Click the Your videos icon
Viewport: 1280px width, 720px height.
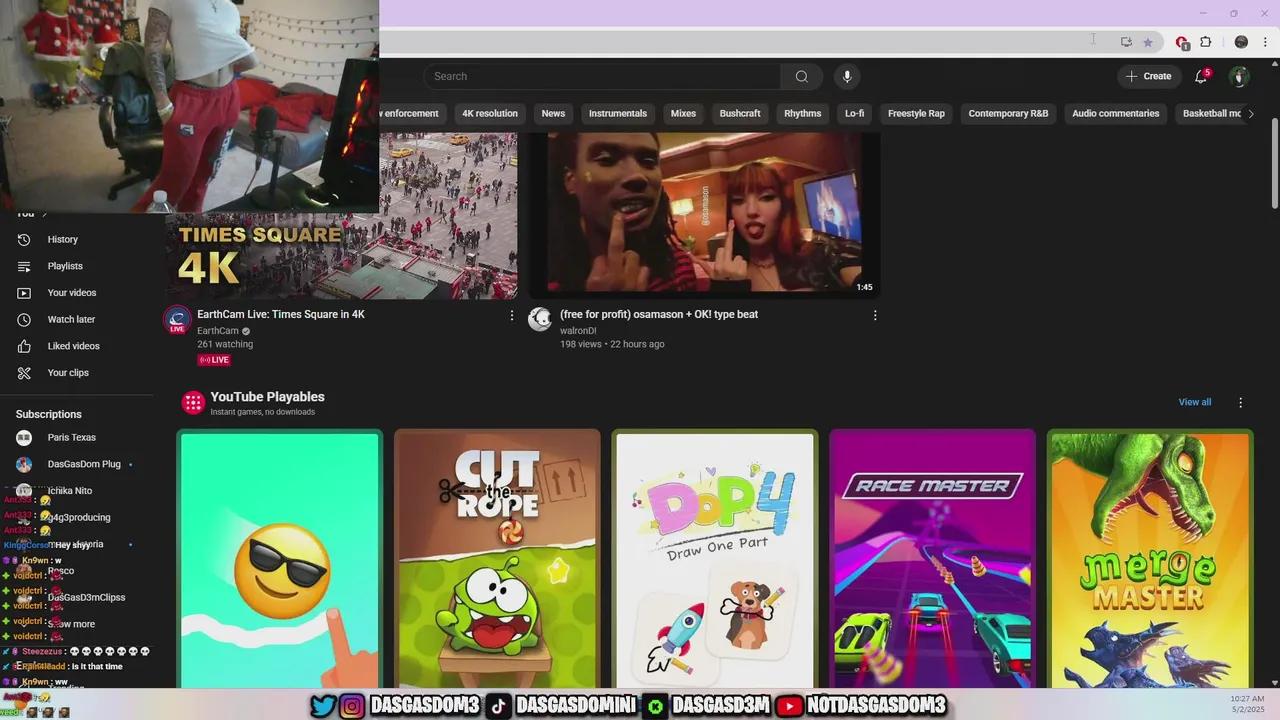click(x=25, y=293)
